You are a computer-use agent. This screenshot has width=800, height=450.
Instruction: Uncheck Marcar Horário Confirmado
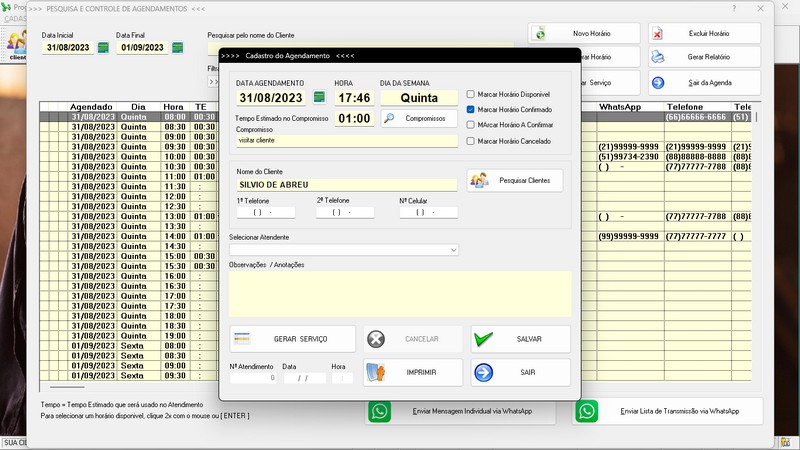point(470,110)
